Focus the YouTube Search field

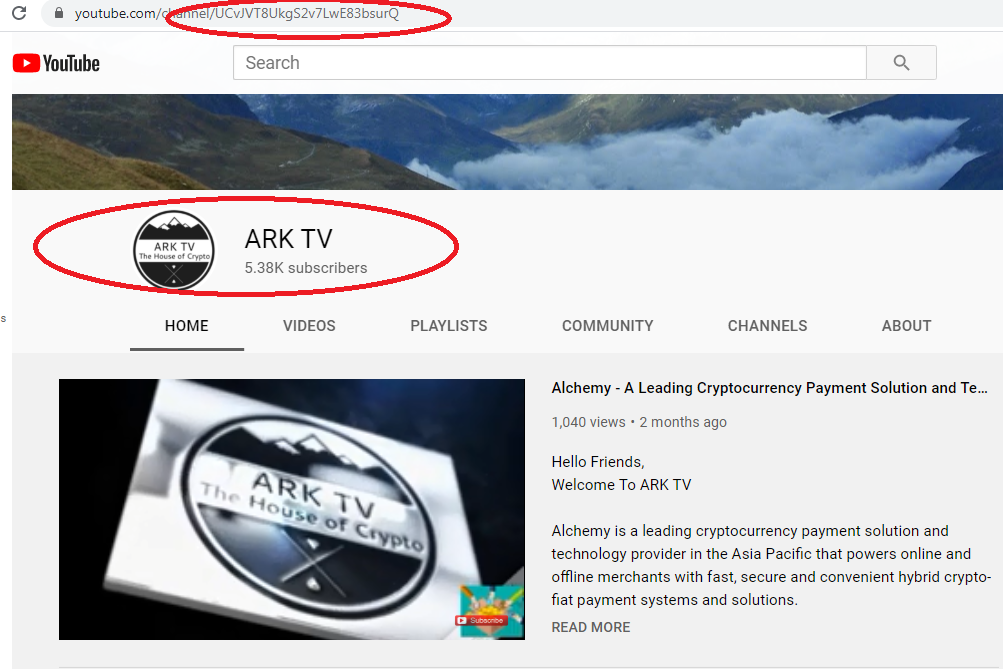tap(549, 63)
